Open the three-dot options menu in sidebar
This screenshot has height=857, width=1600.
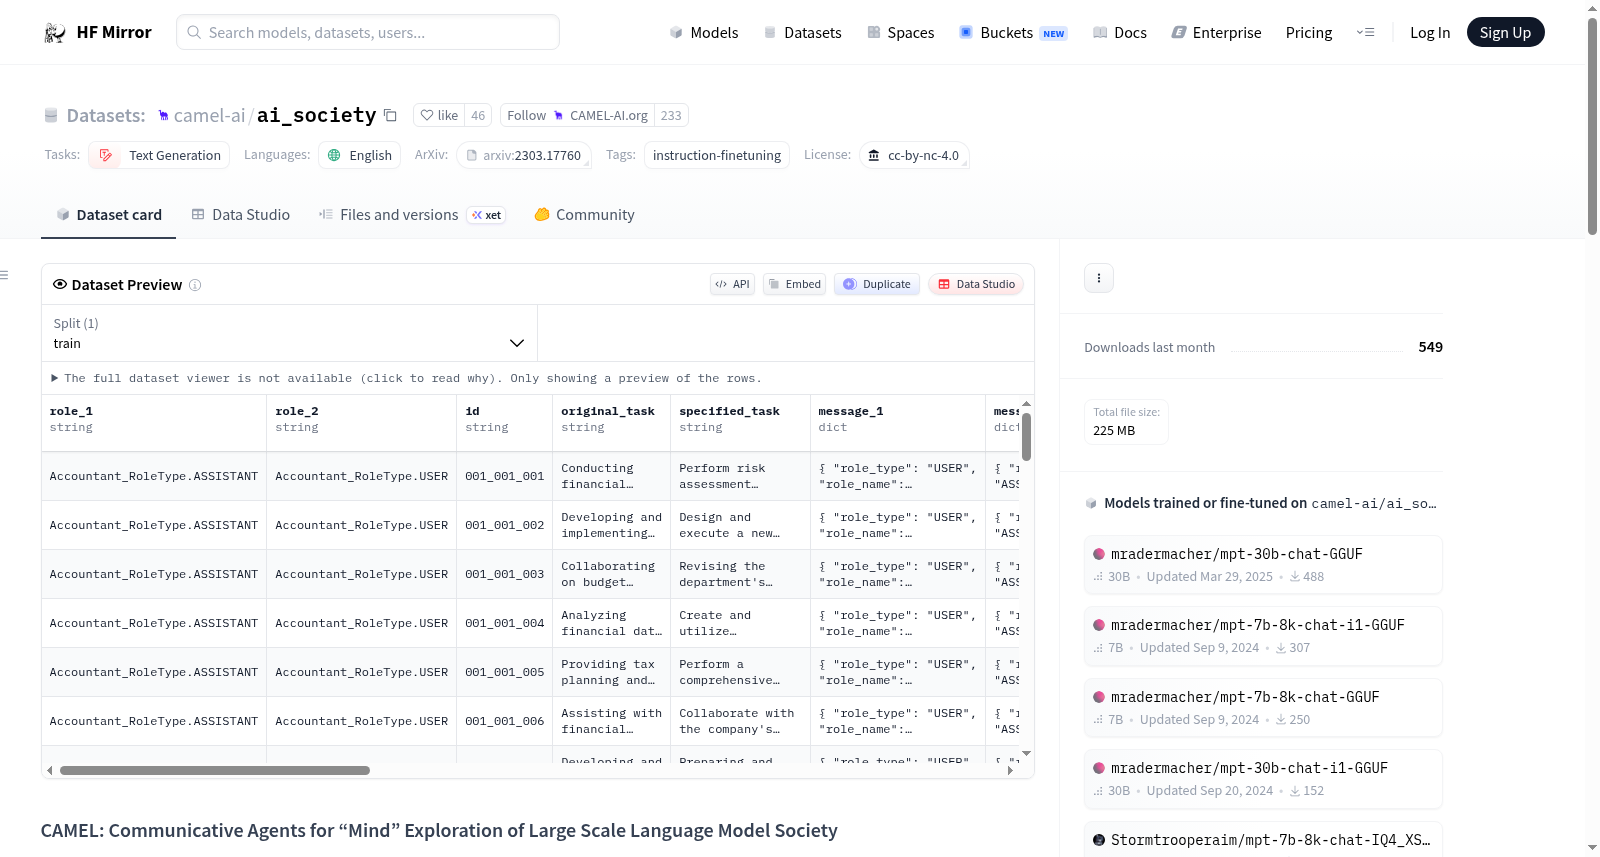(x=1099, y=278)
